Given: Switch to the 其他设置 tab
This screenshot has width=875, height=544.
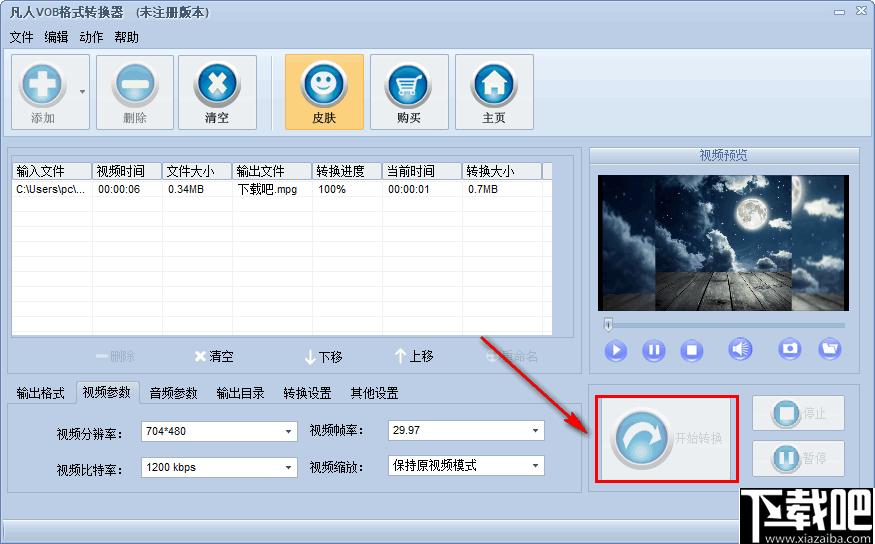Looking at the screenshot, I should (374, 393).
